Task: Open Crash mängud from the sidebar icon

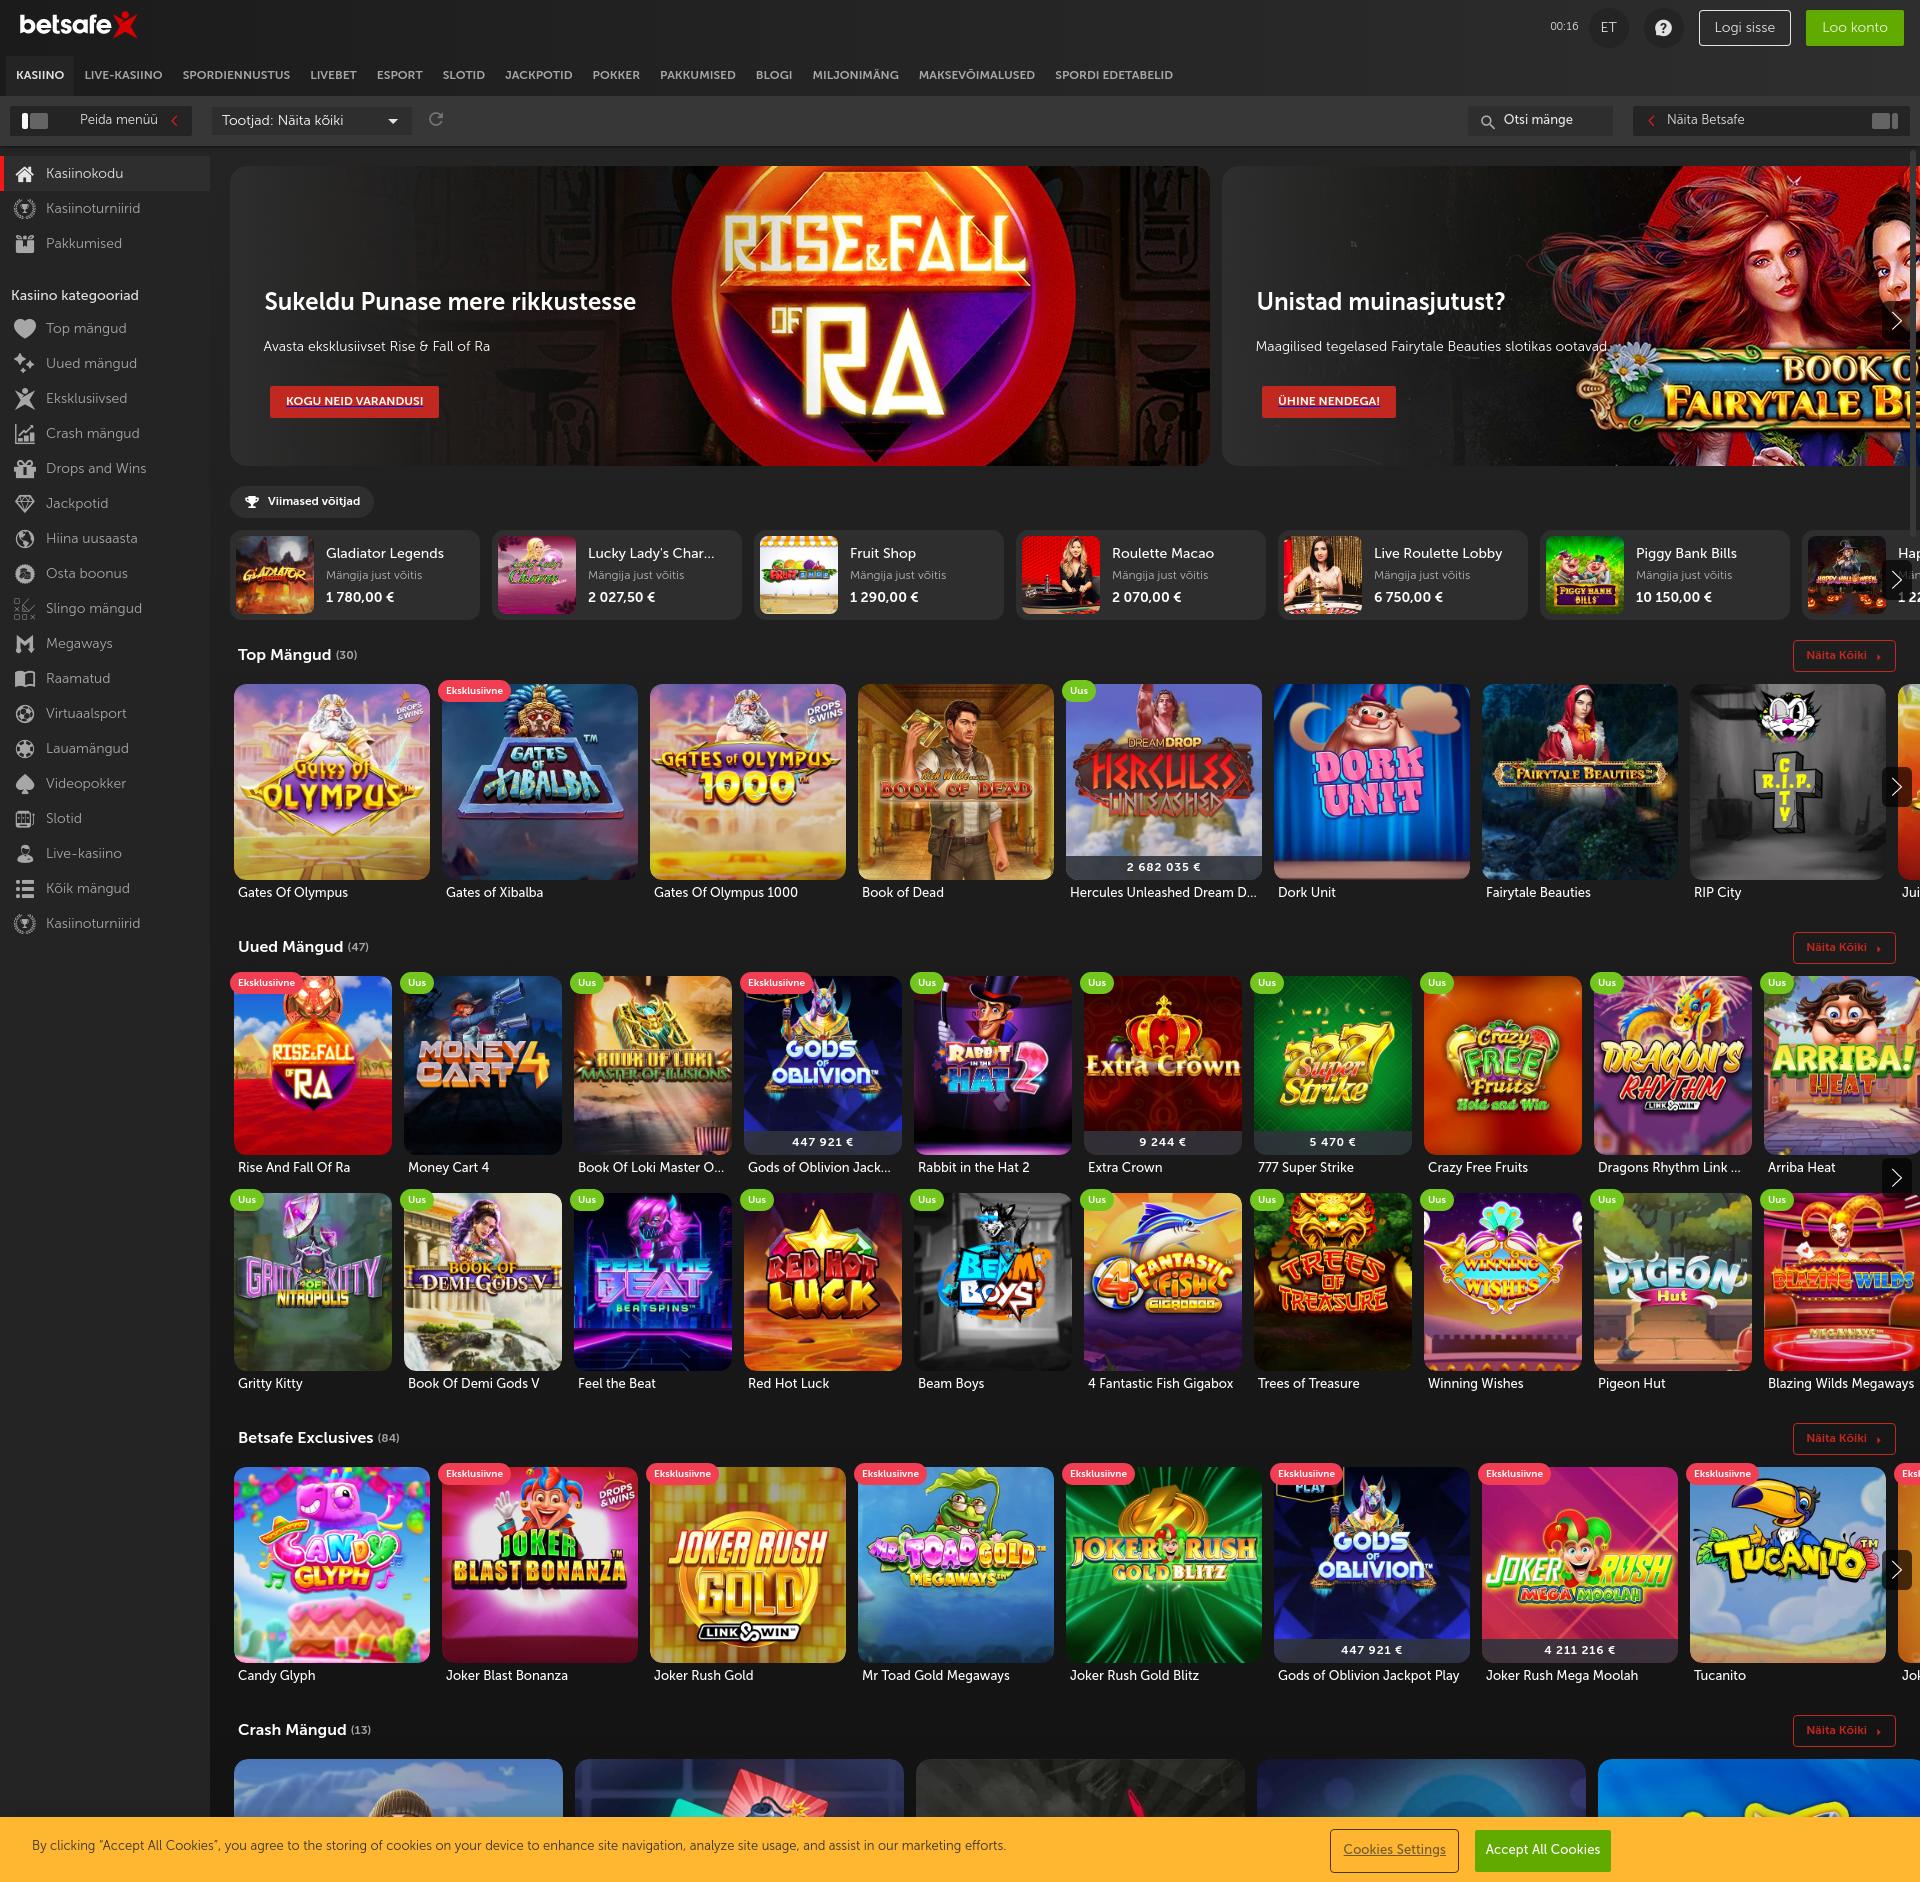Action: 24,433
